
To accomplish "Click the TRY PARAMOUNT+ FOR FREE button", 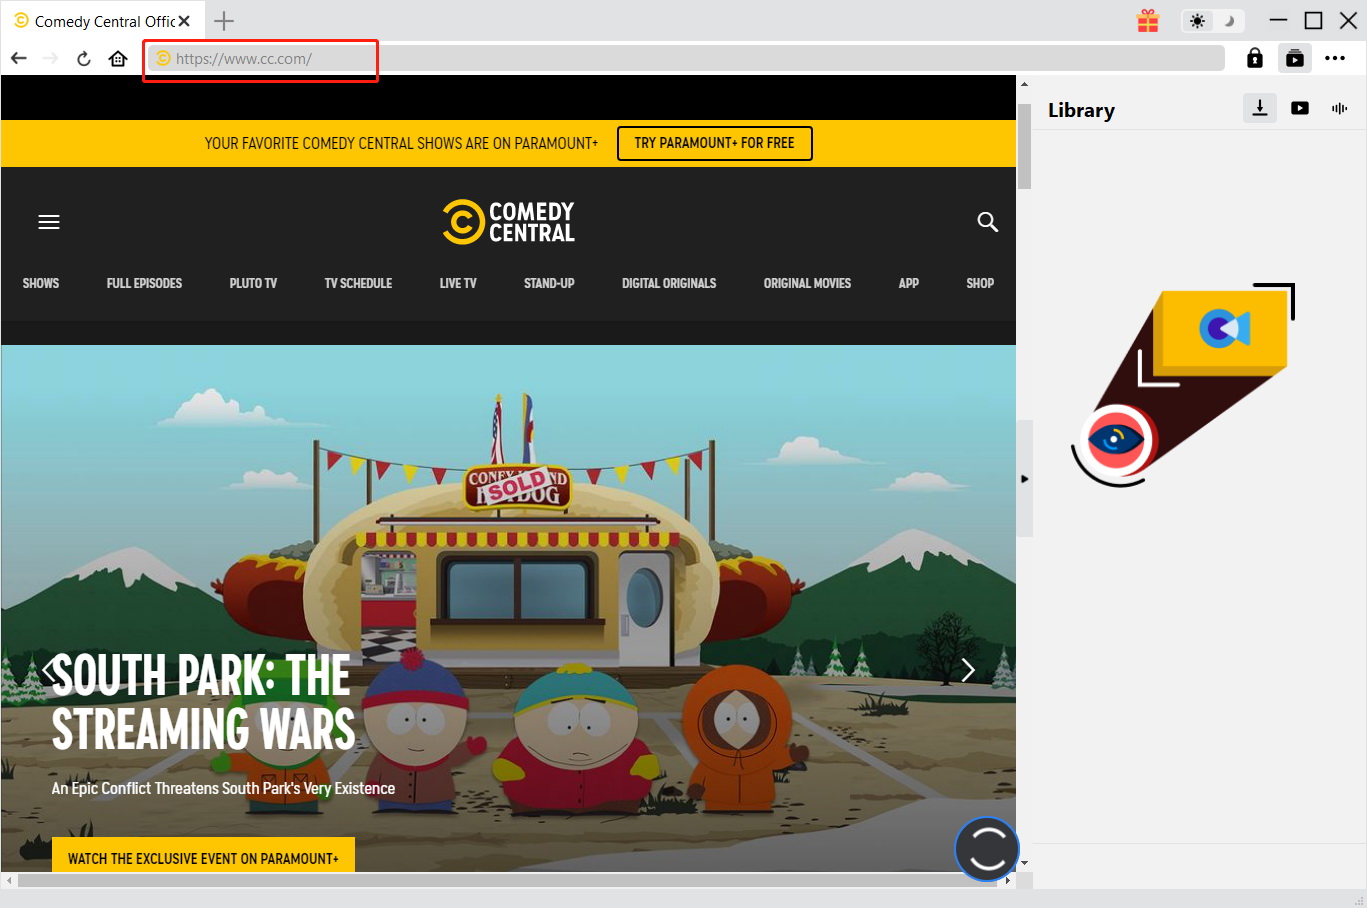I will [x=714, y=143].
